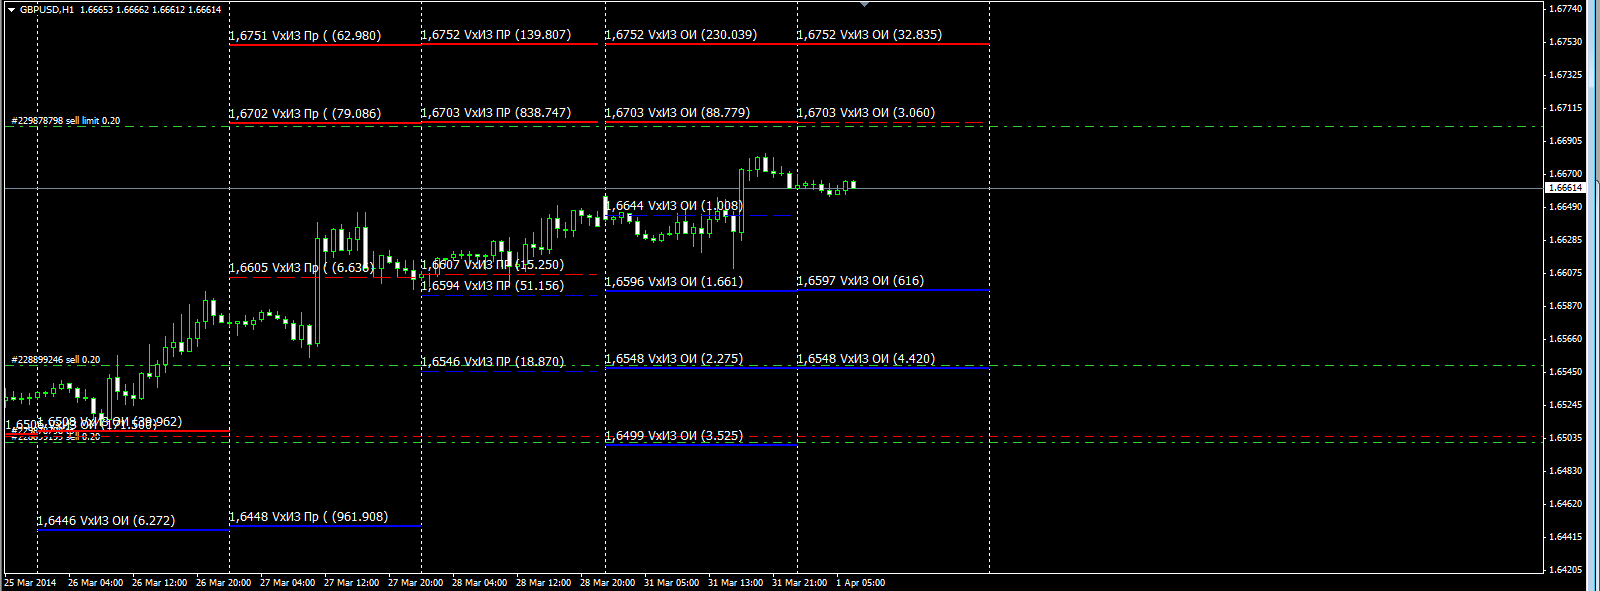Click the 1.64205 value on price scale
This screenshot has height=591, width=1600.
pos(1566,570)
